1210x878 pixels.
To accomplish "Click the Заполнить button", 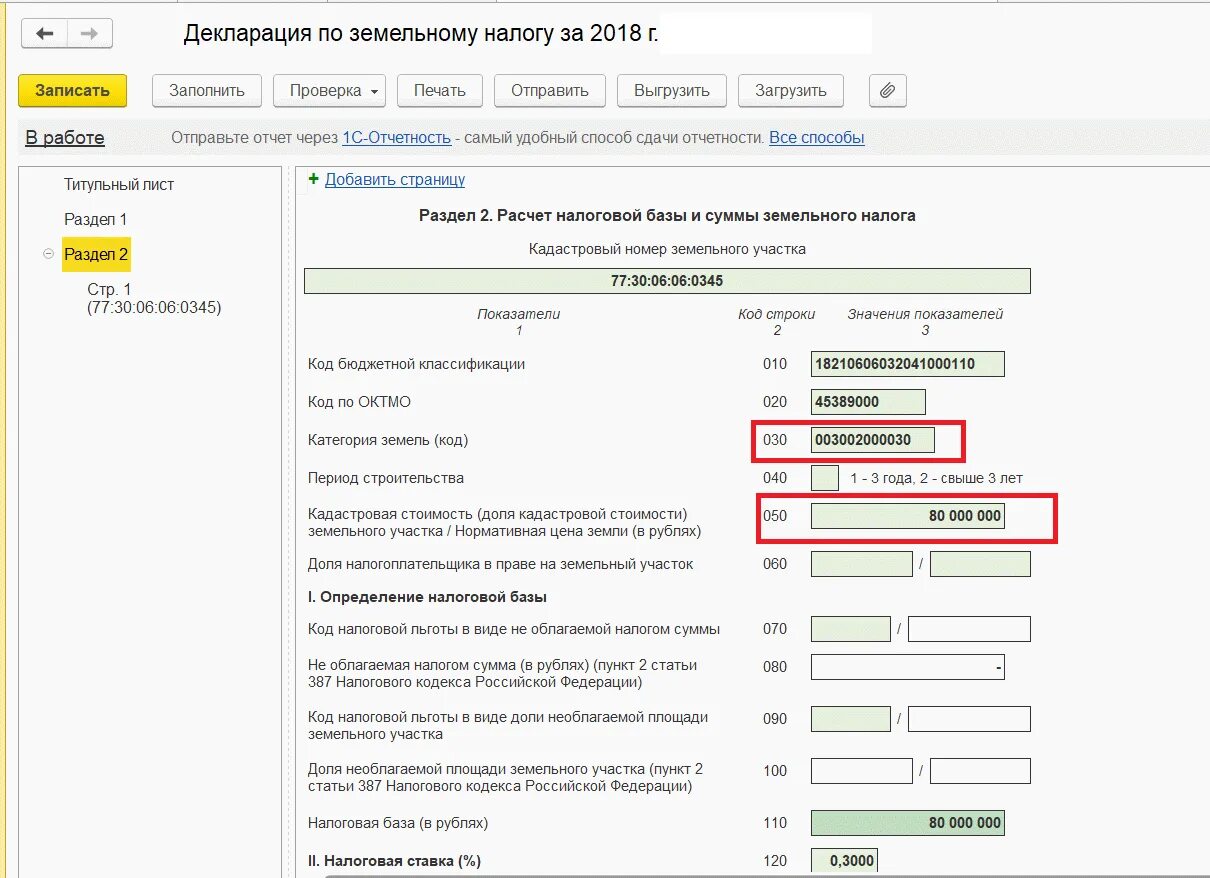I will [x=207, y=91].
